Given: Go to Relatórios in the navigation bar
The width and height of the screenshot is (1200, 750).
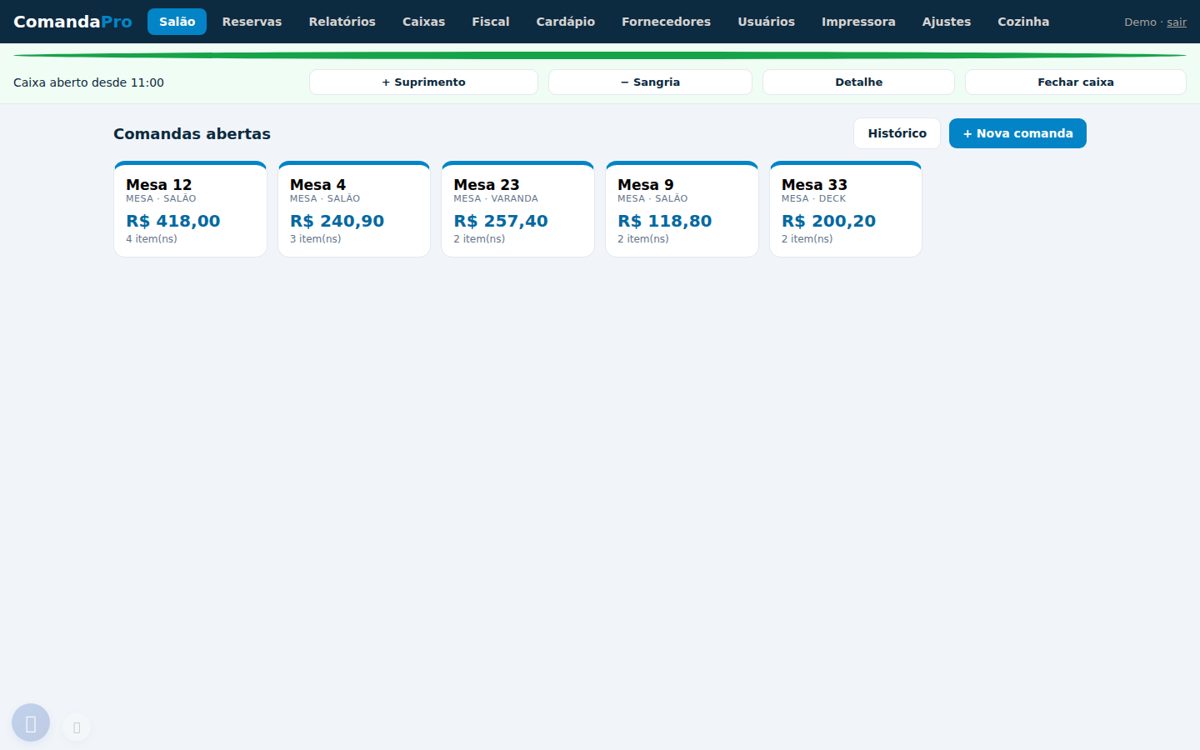Looking at the screenshot, I should 342,22.
